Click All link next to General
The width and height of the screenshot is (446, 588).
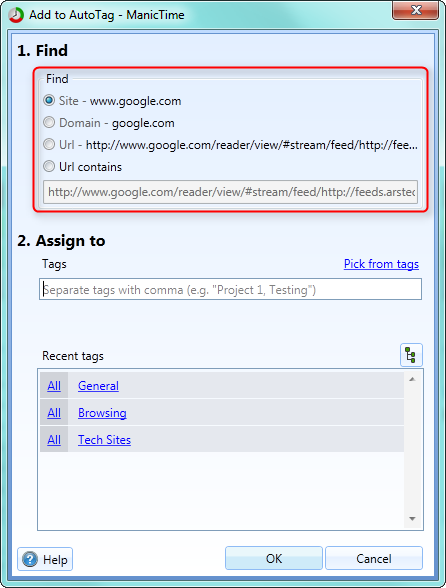click(54, 386)
